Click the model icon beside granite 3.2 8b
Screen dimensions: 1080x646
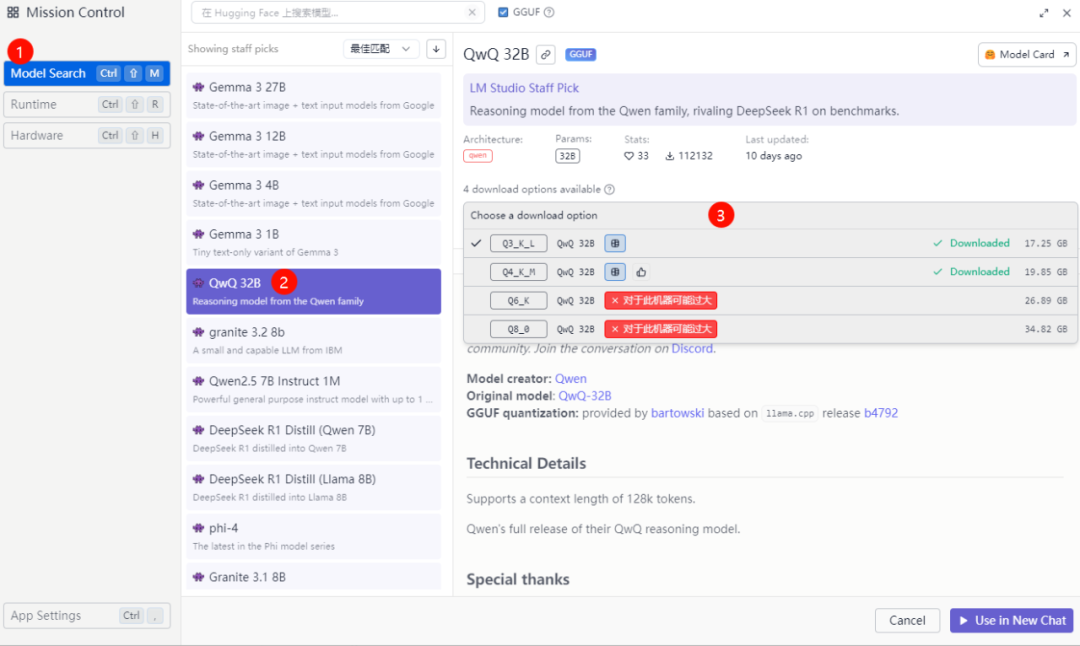click(x=198, y=332)
